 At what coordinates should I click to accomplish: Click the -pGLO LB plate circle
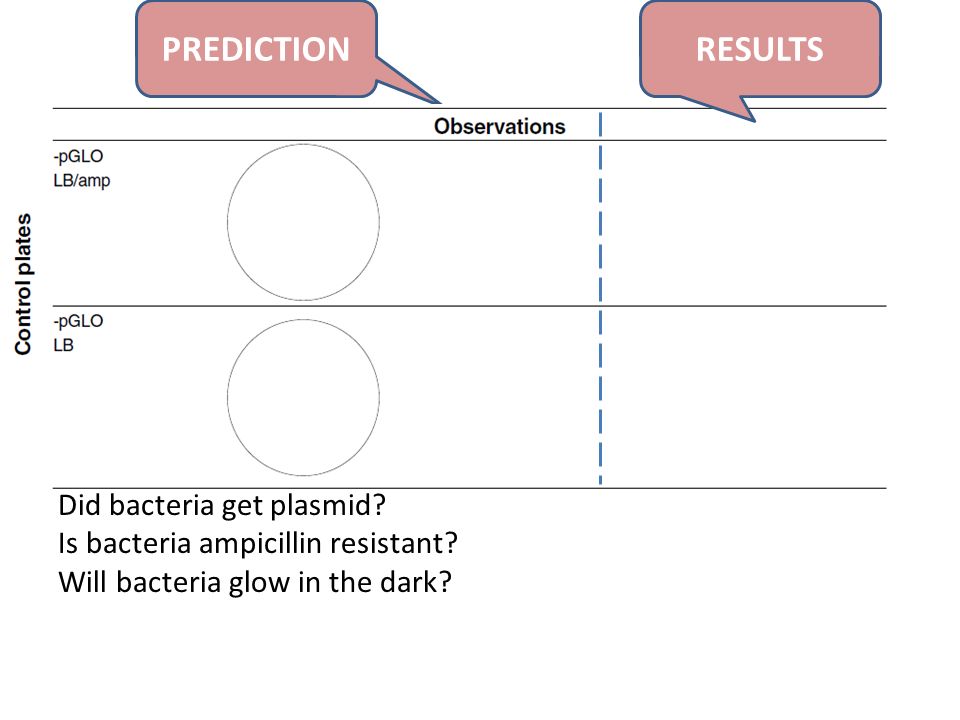(303, 397)
